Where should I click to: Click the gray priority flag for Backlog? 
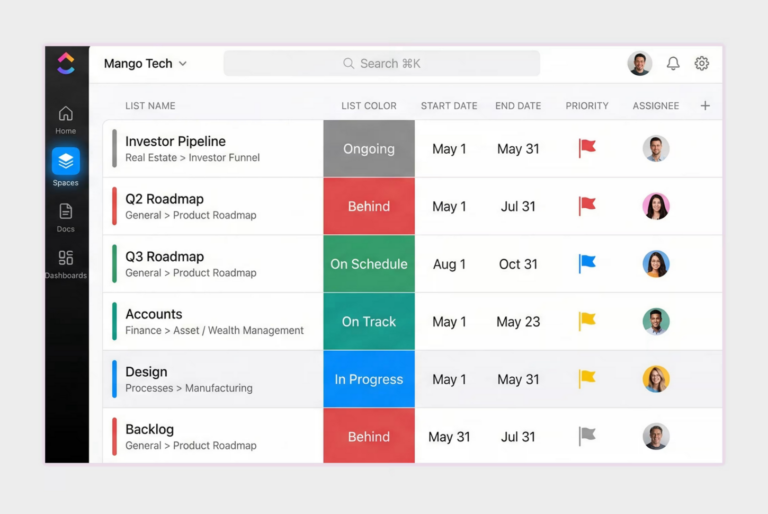(587, 436)
